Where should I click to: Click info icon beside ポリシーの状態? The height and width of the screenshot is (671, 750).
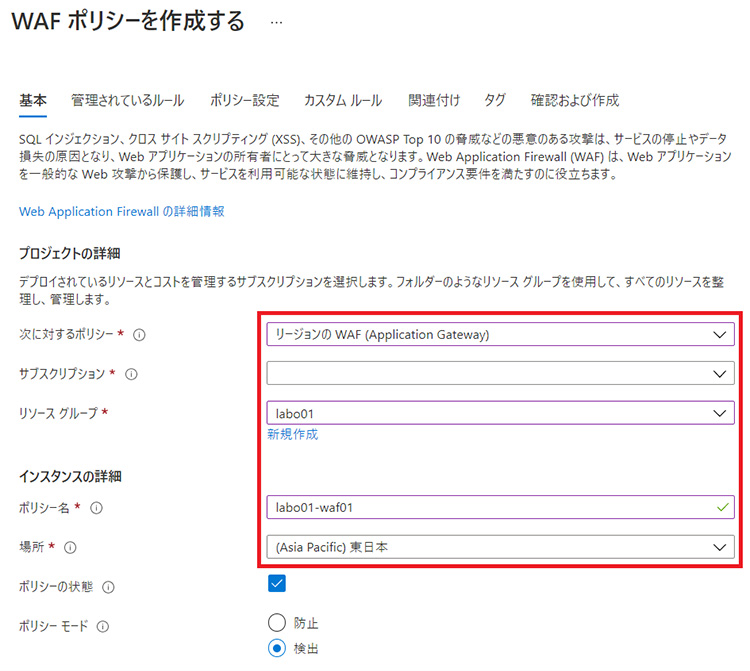108,587
